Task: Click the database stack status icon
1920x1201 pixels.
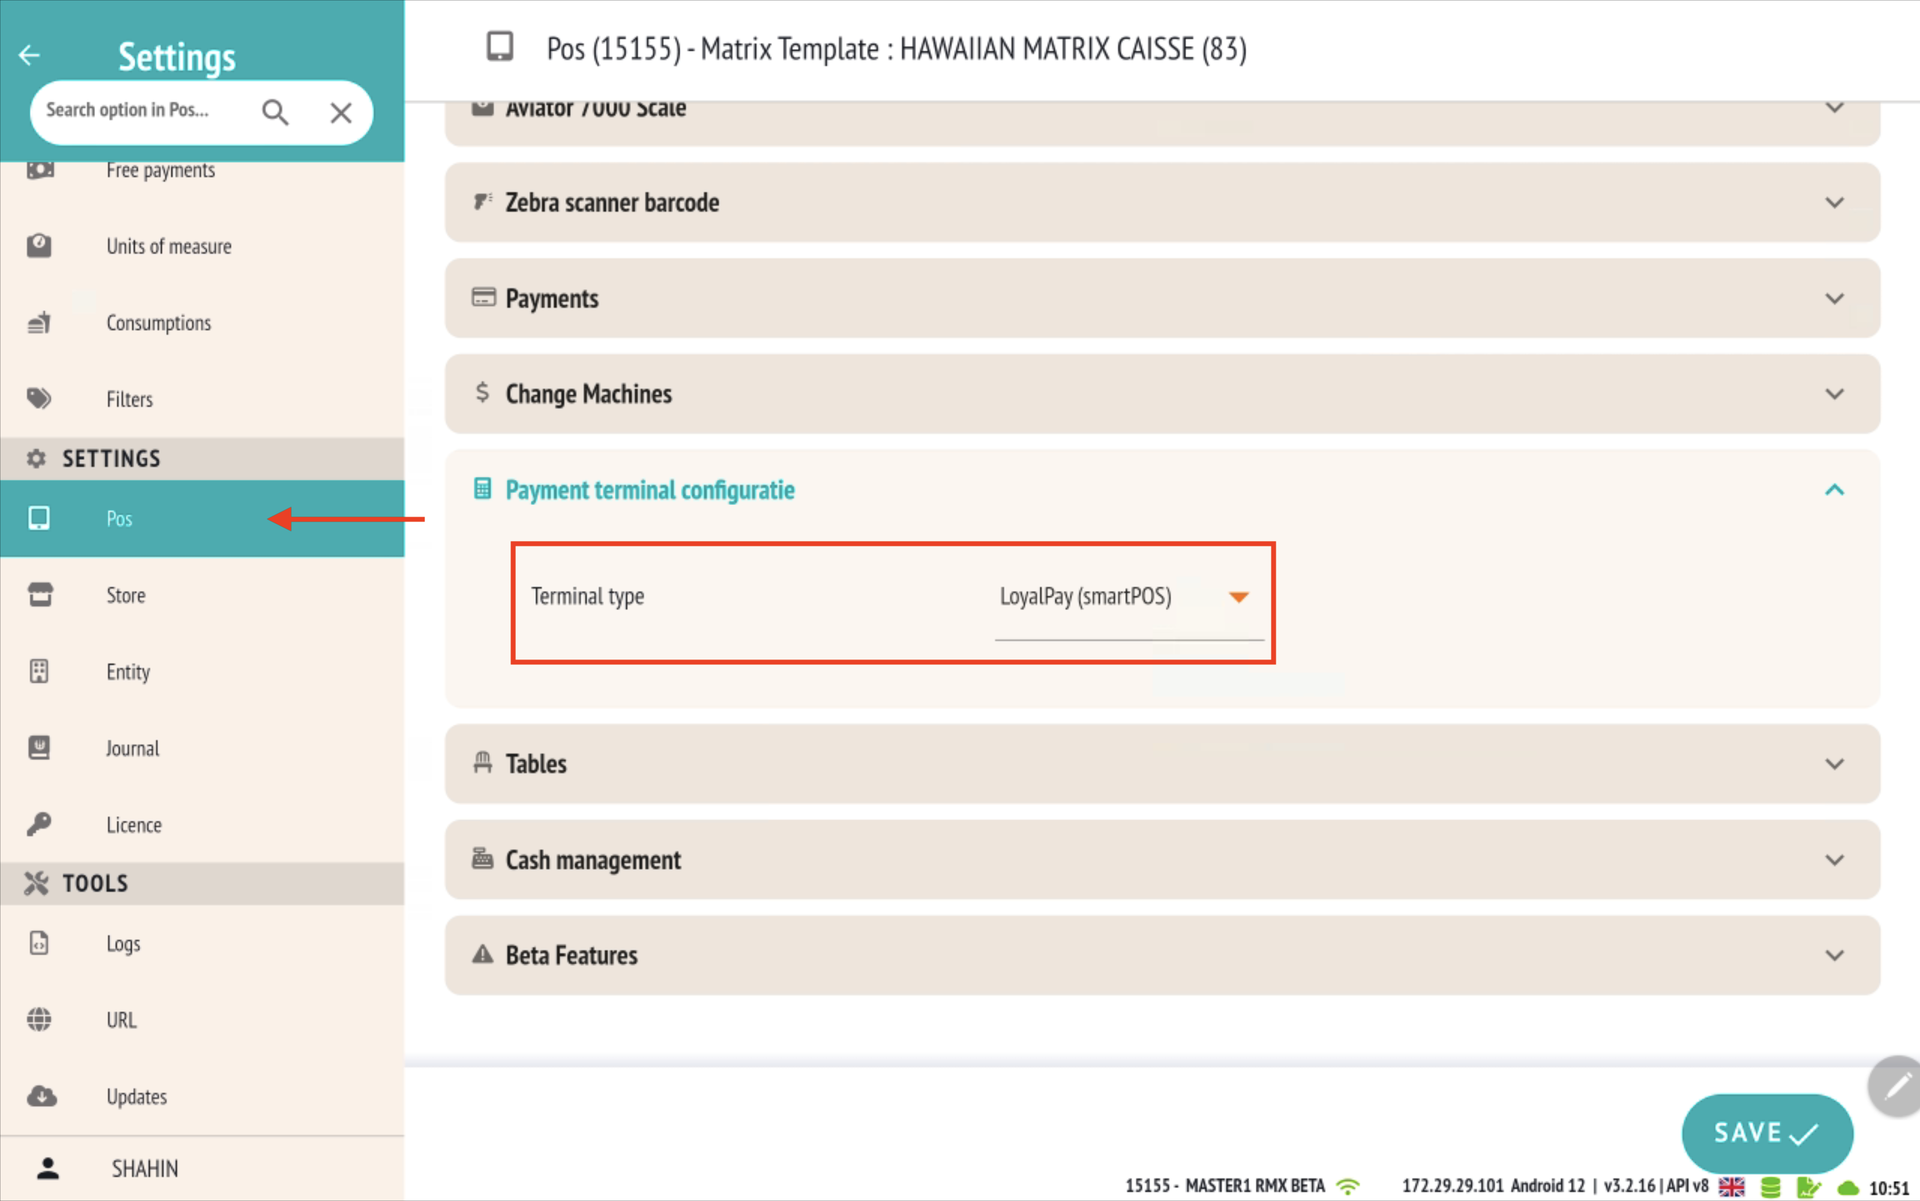Action: 1770,1187
